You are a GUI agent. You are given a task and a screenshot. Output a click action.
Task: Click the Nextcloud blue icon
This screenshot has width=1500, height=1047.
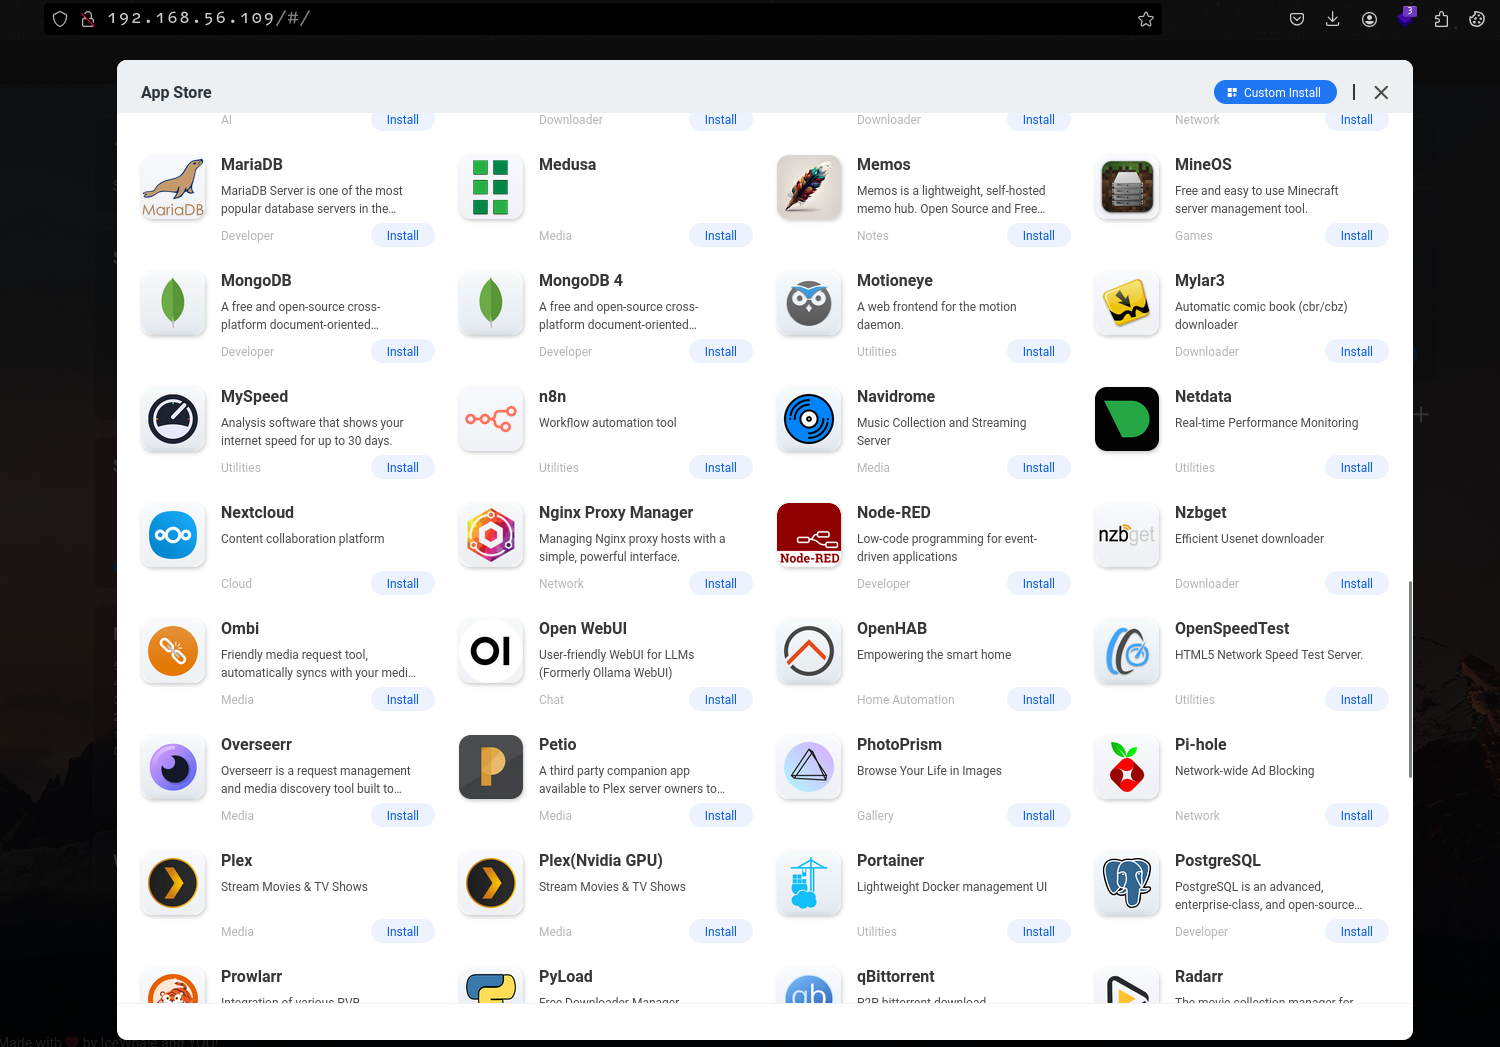click(x=173, y=535)
